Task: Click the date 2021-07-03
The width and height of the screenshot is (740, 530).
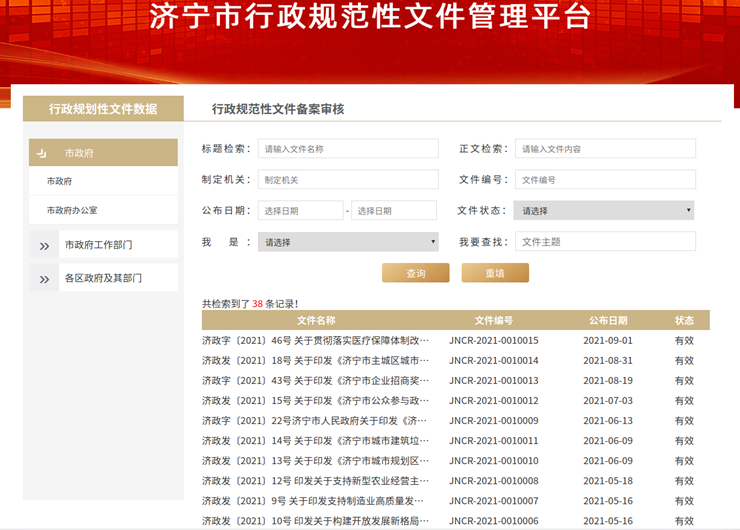Action: pos(608,401)
